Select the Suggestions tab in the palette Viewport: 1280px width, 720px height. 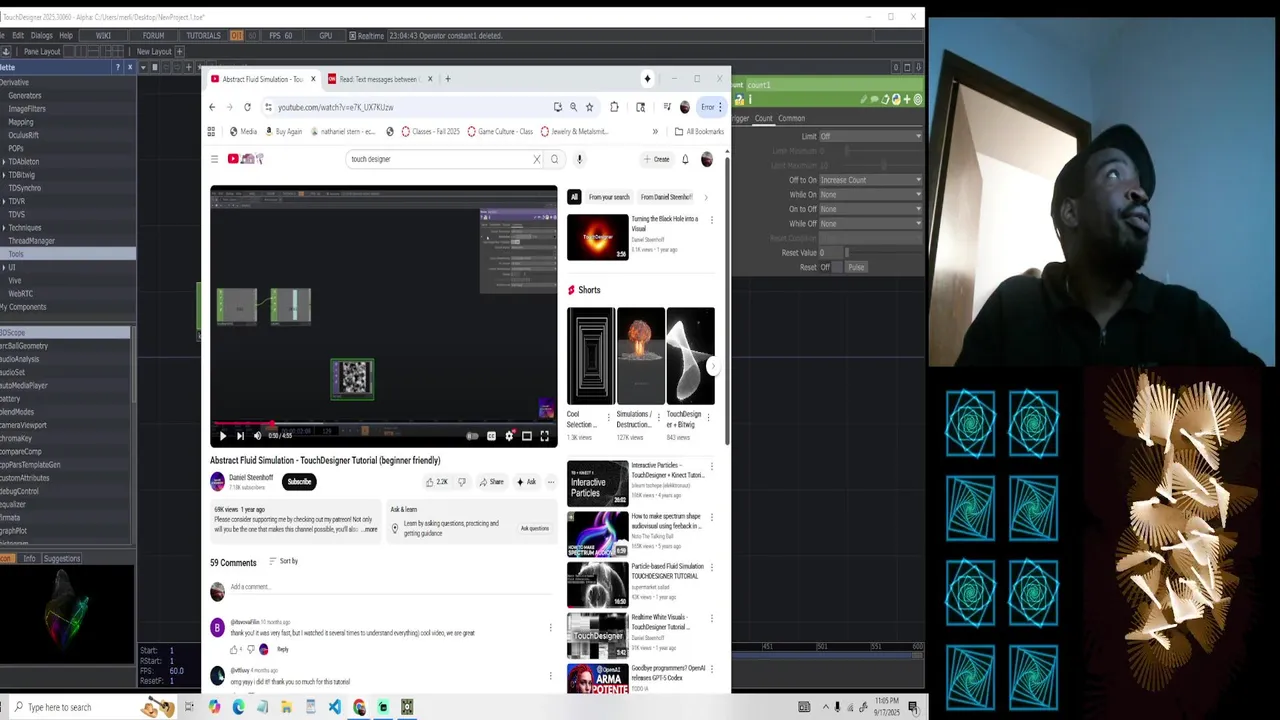point(62,559)
